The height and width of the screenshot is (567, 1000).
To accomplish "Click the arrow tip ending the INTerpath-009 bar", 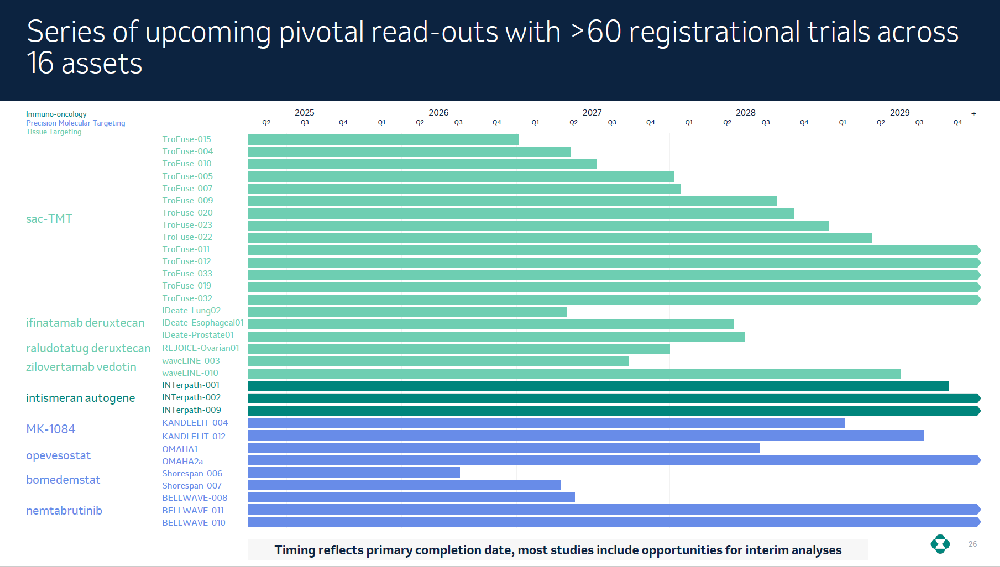I will click(x=977, y=410).
